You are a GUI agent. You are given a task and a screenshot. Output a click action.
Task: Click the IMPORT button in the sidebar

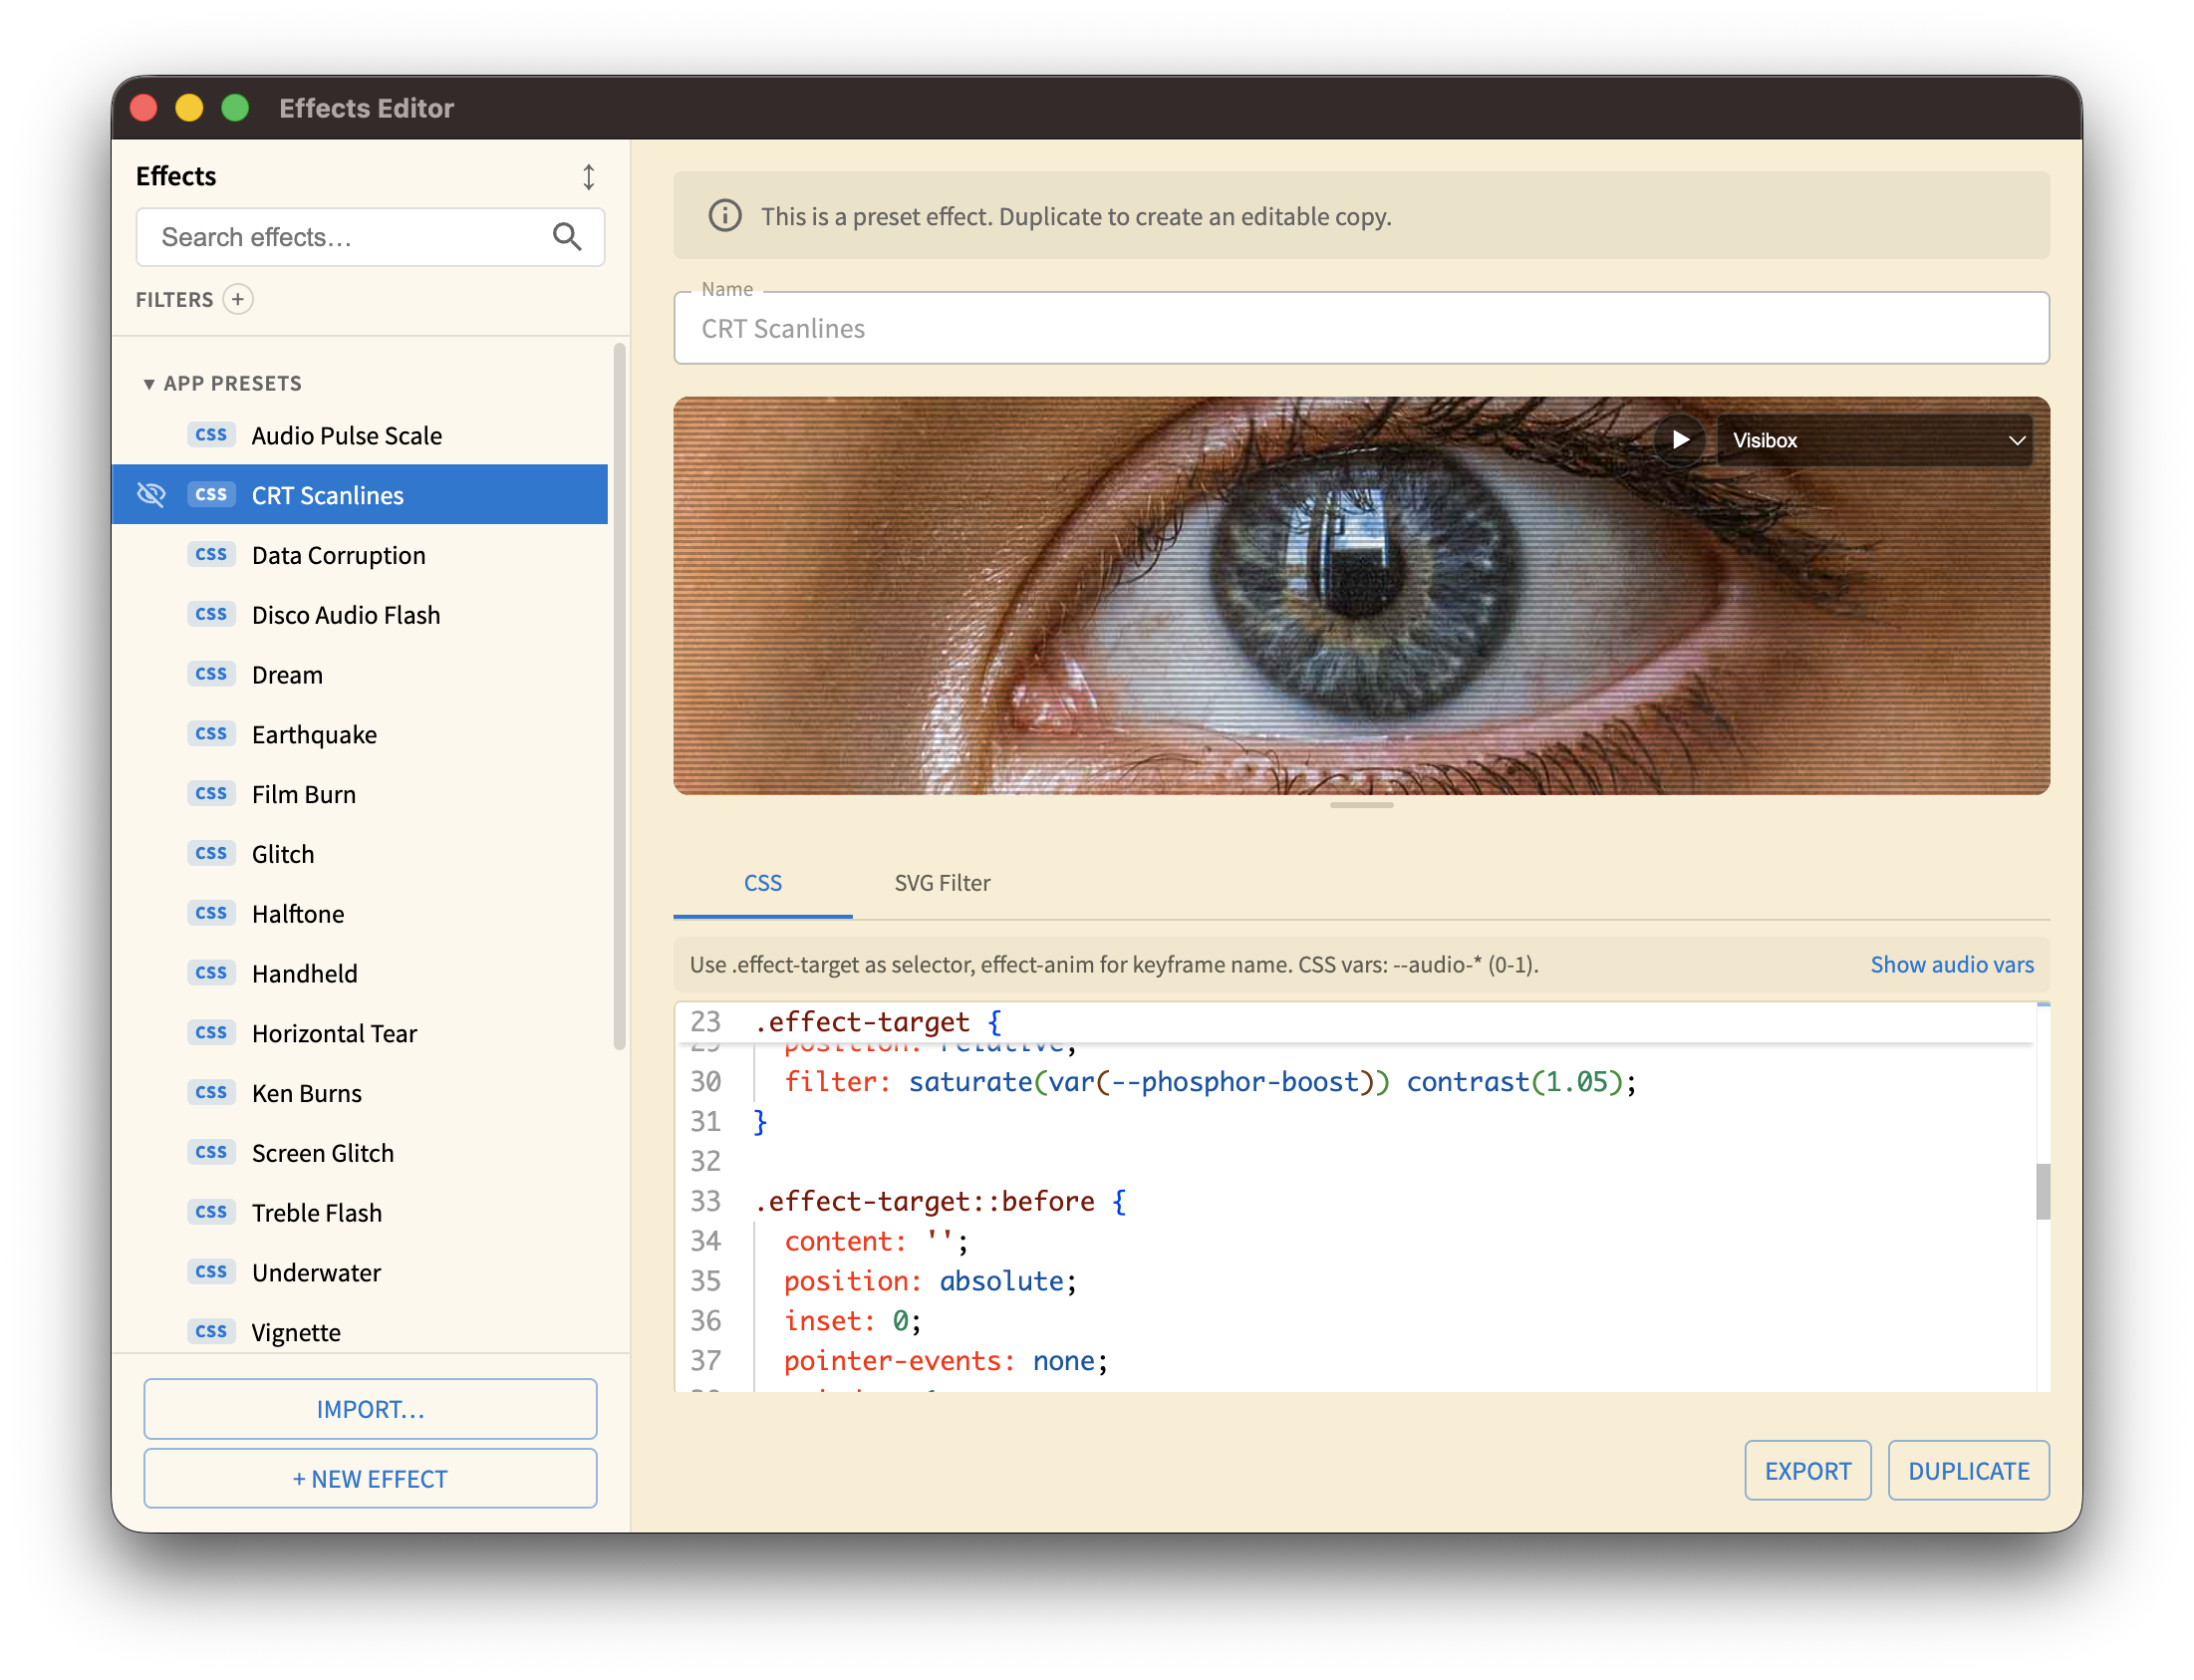[x=370, y=1409]
